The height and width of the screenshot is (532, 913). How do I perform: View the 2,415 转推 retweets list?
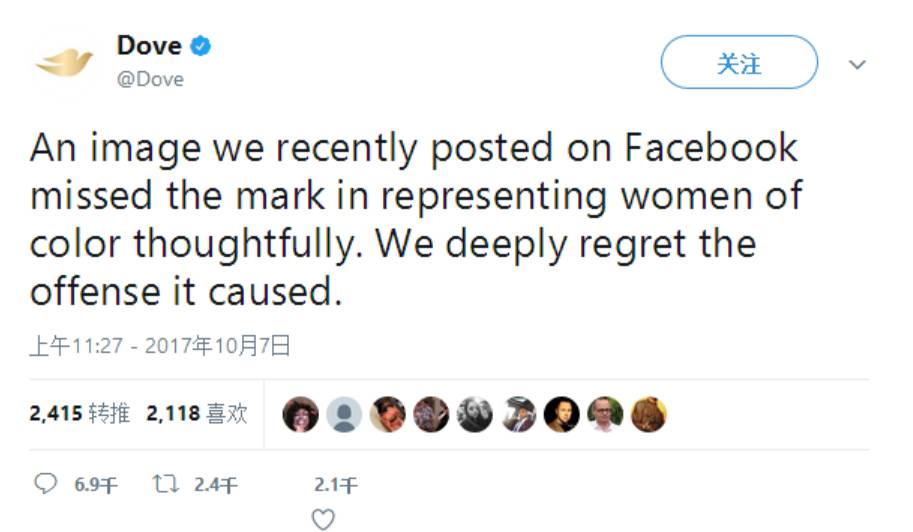[80, 413]
